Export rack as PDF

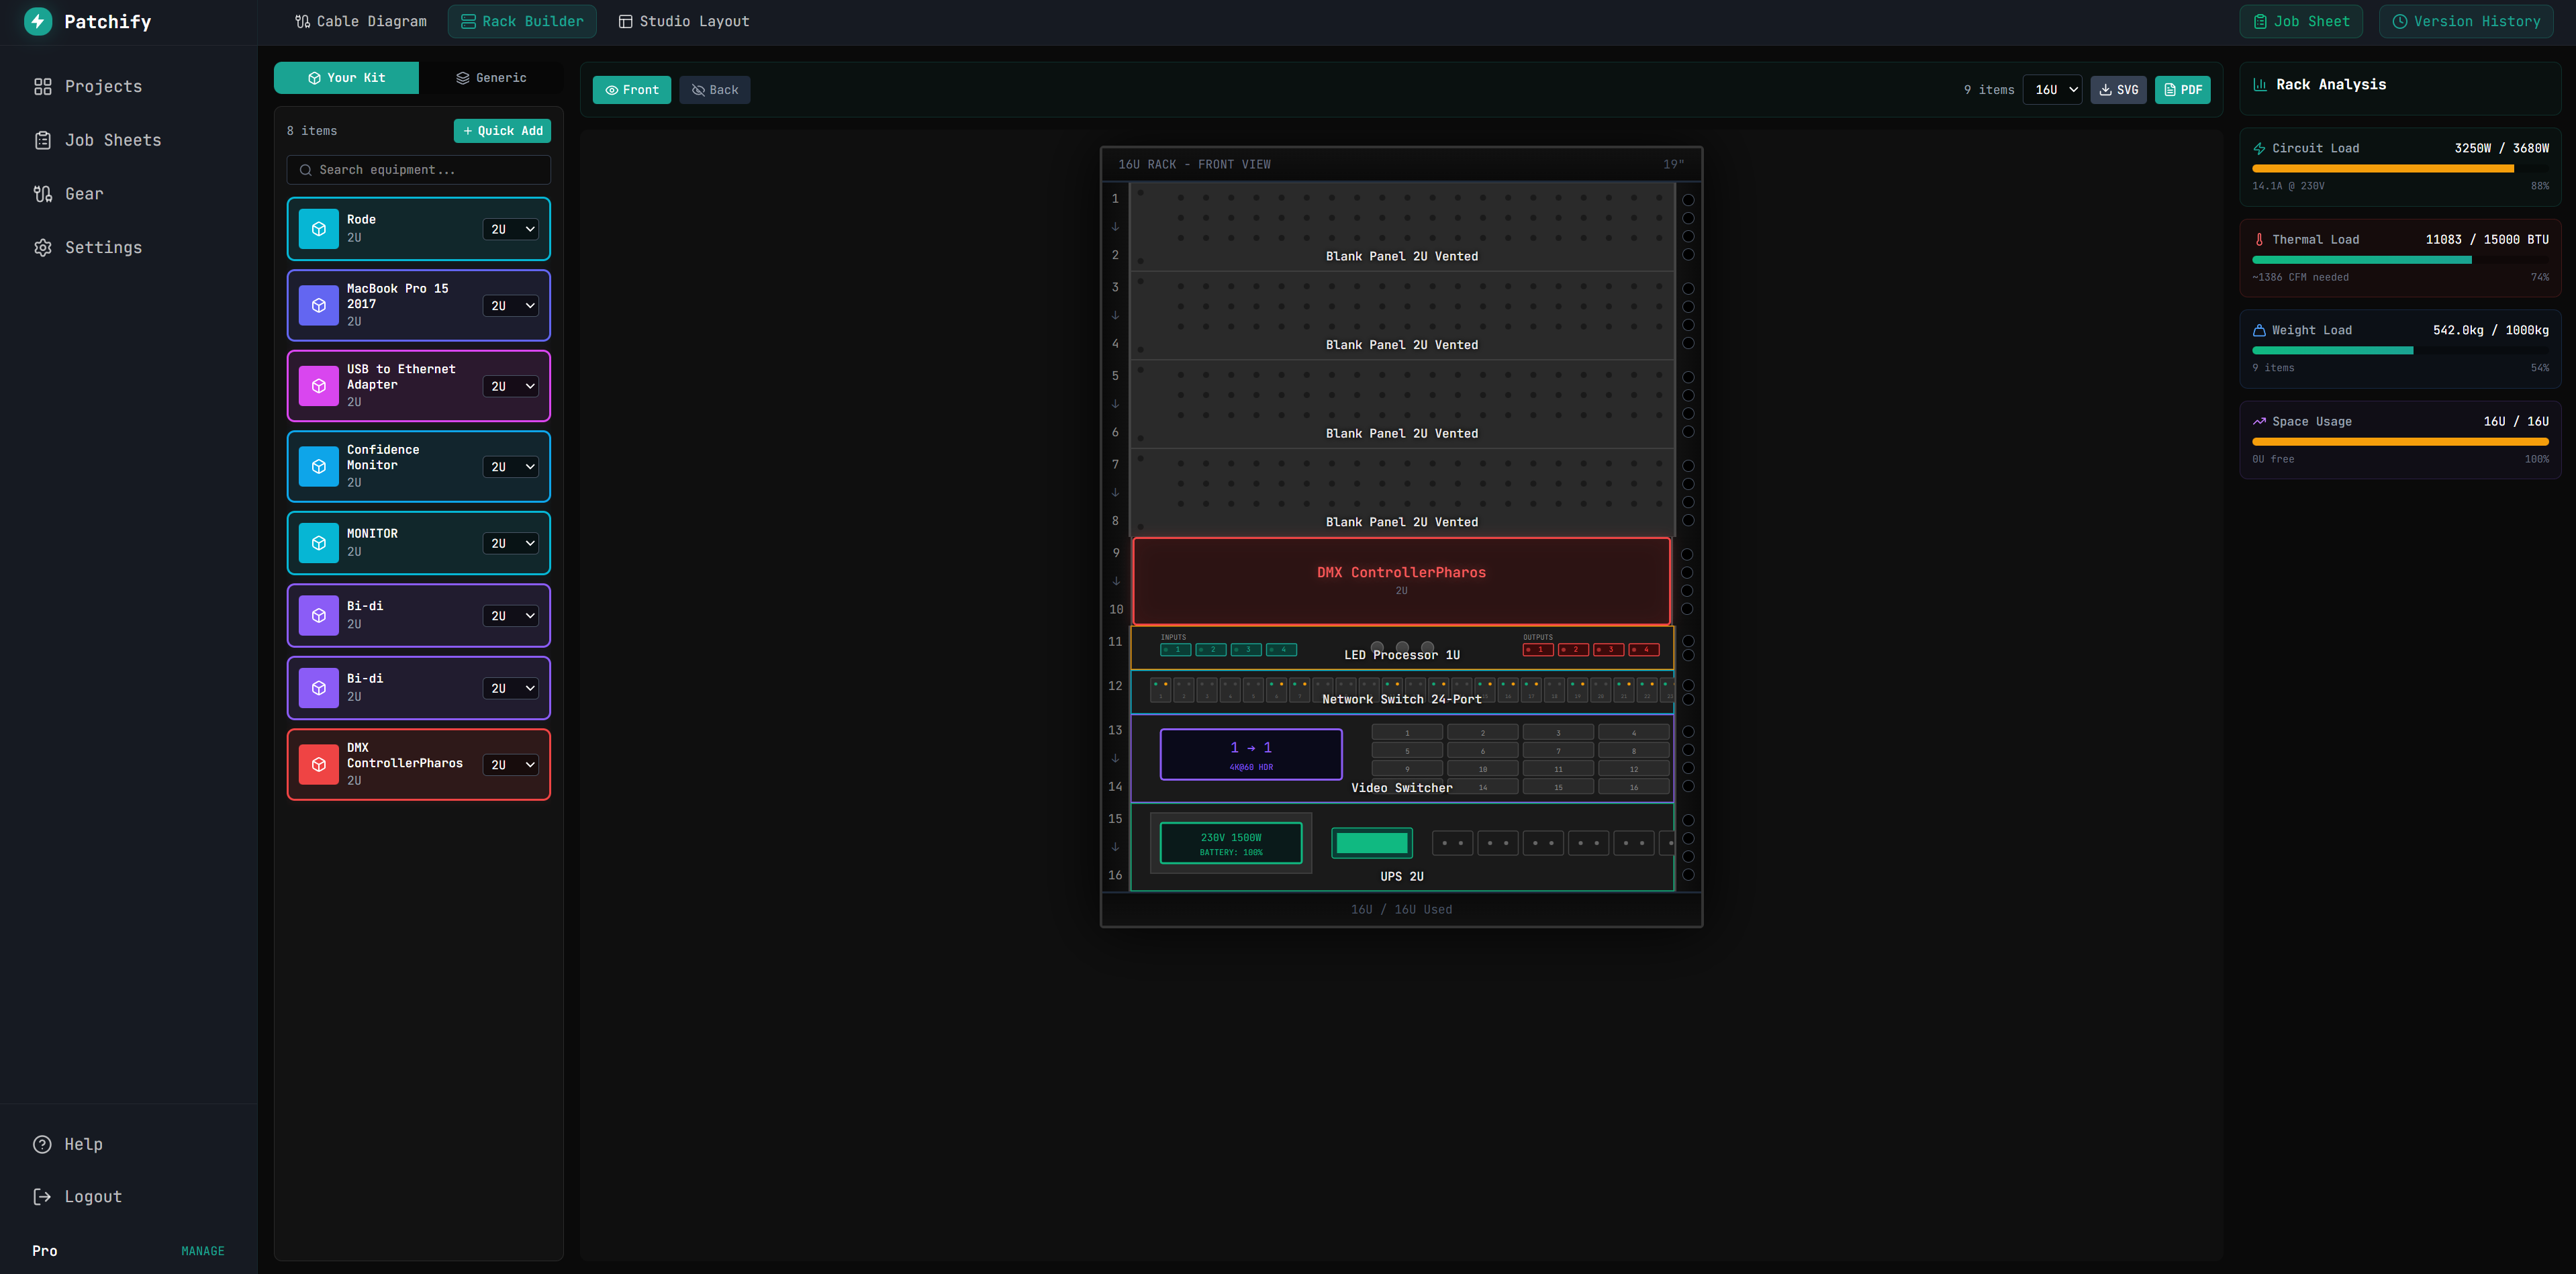[x=2182, y=90]
